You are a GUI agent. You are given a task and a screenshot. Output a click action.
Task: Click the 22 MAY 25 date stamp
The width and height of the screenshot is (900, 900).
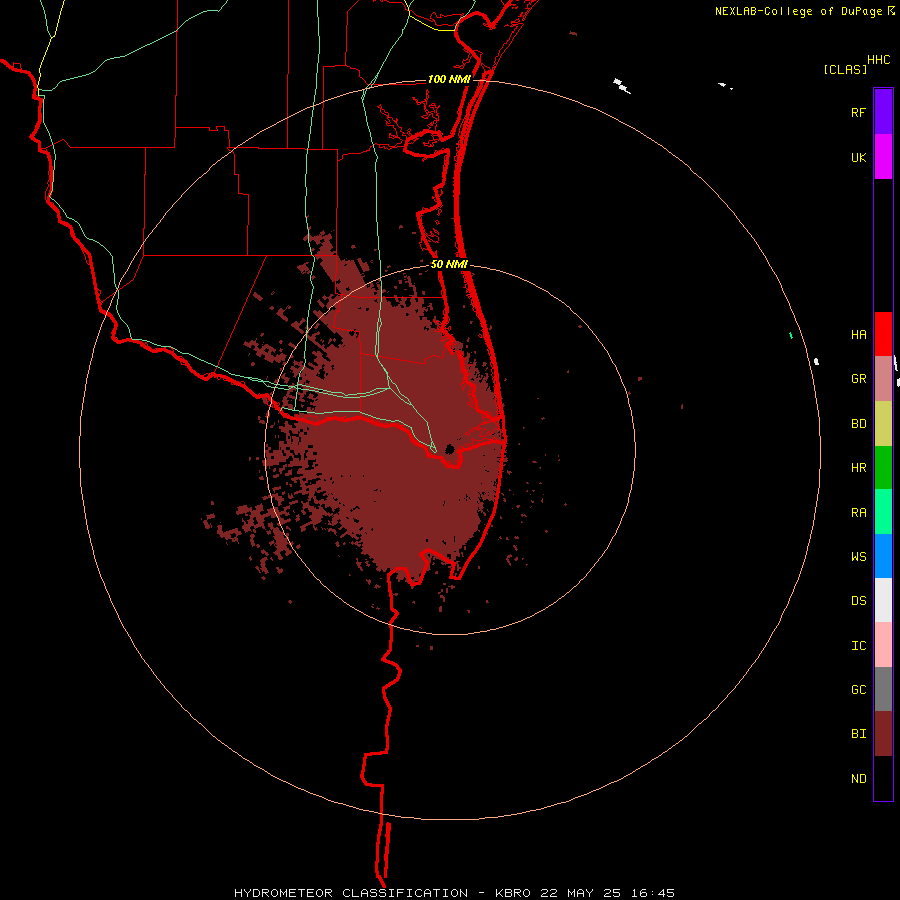[581, 893]
